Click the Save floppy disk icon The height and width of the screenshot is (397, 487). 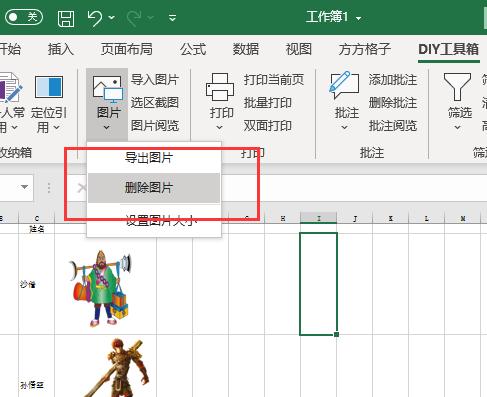pyautogui.click(x=66, y=18)
